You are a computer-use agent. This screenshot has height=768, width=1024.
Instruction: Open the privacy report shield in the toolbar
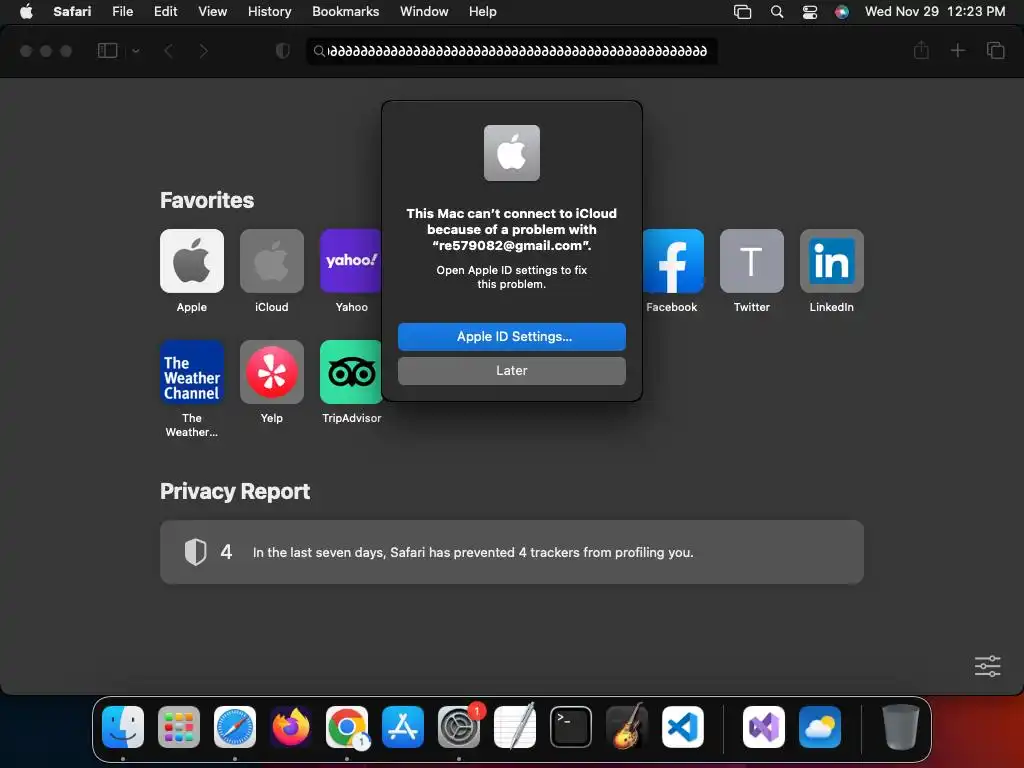click(283, 50)
